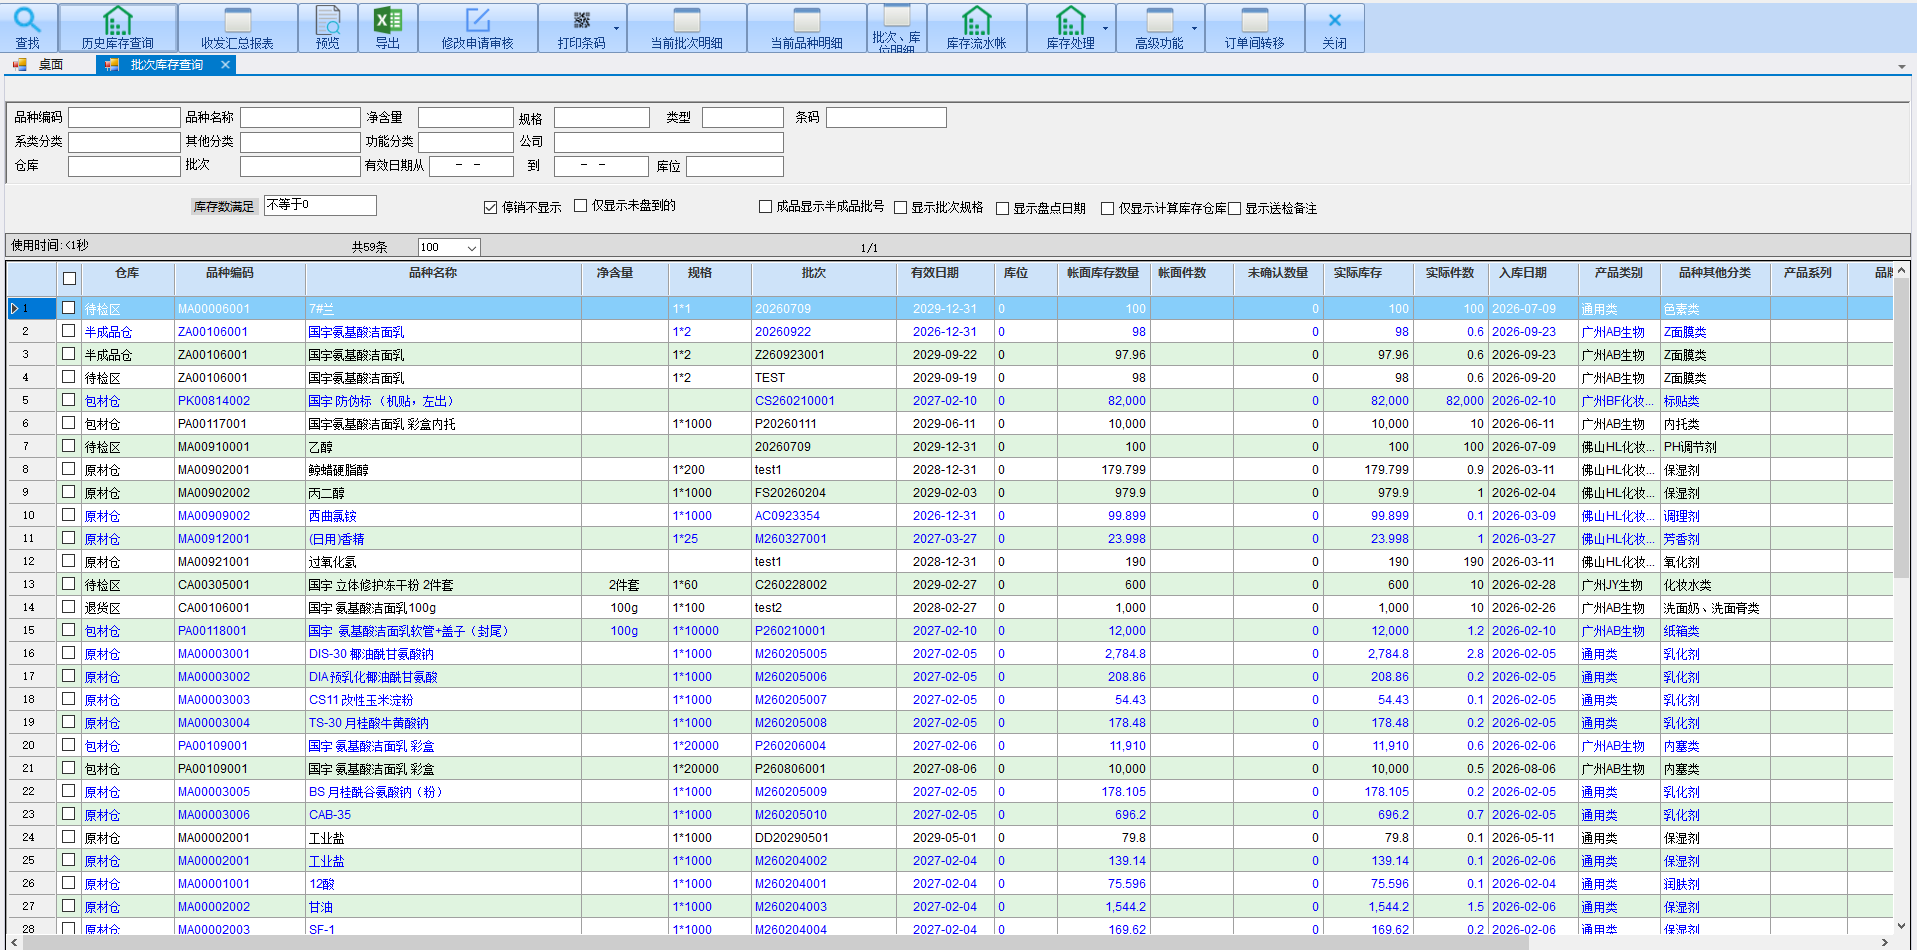The width and height of the screenshot is (1917, 950).
Task: Open 修改申请审核 toolbar item
Action: [478, 28]
